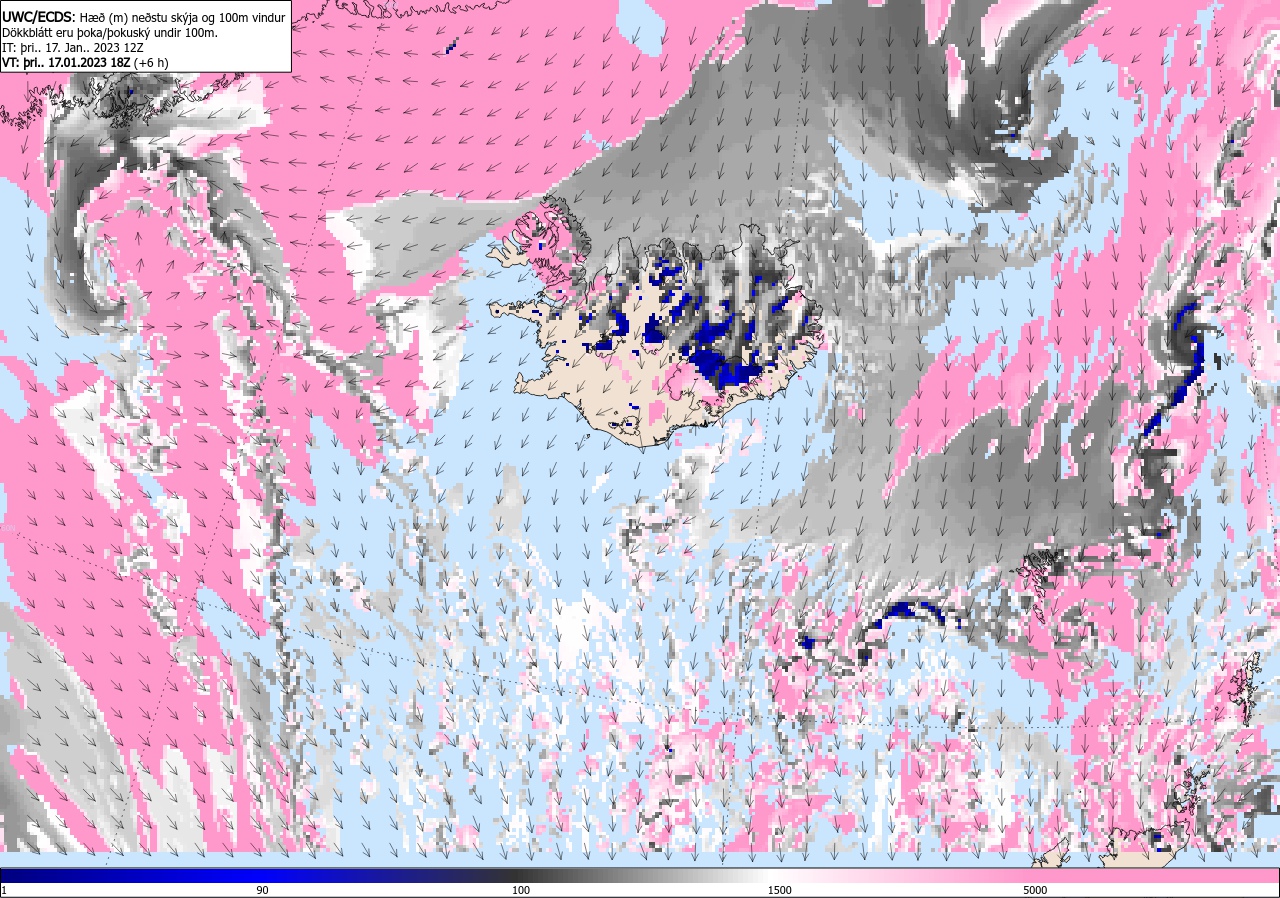Image resolution: width=1280 pixels, height=898 pixels.
Task: Click the "UWC/ECDS" title text
Action: click(x=38, y=17)
